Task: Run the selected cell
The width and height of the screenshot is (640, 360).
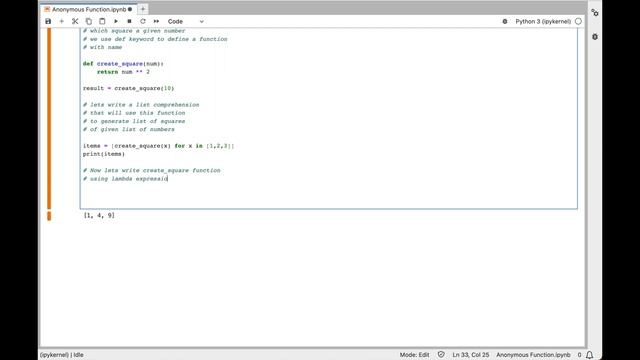Action: pyautogui.click(x=116, y=21)
